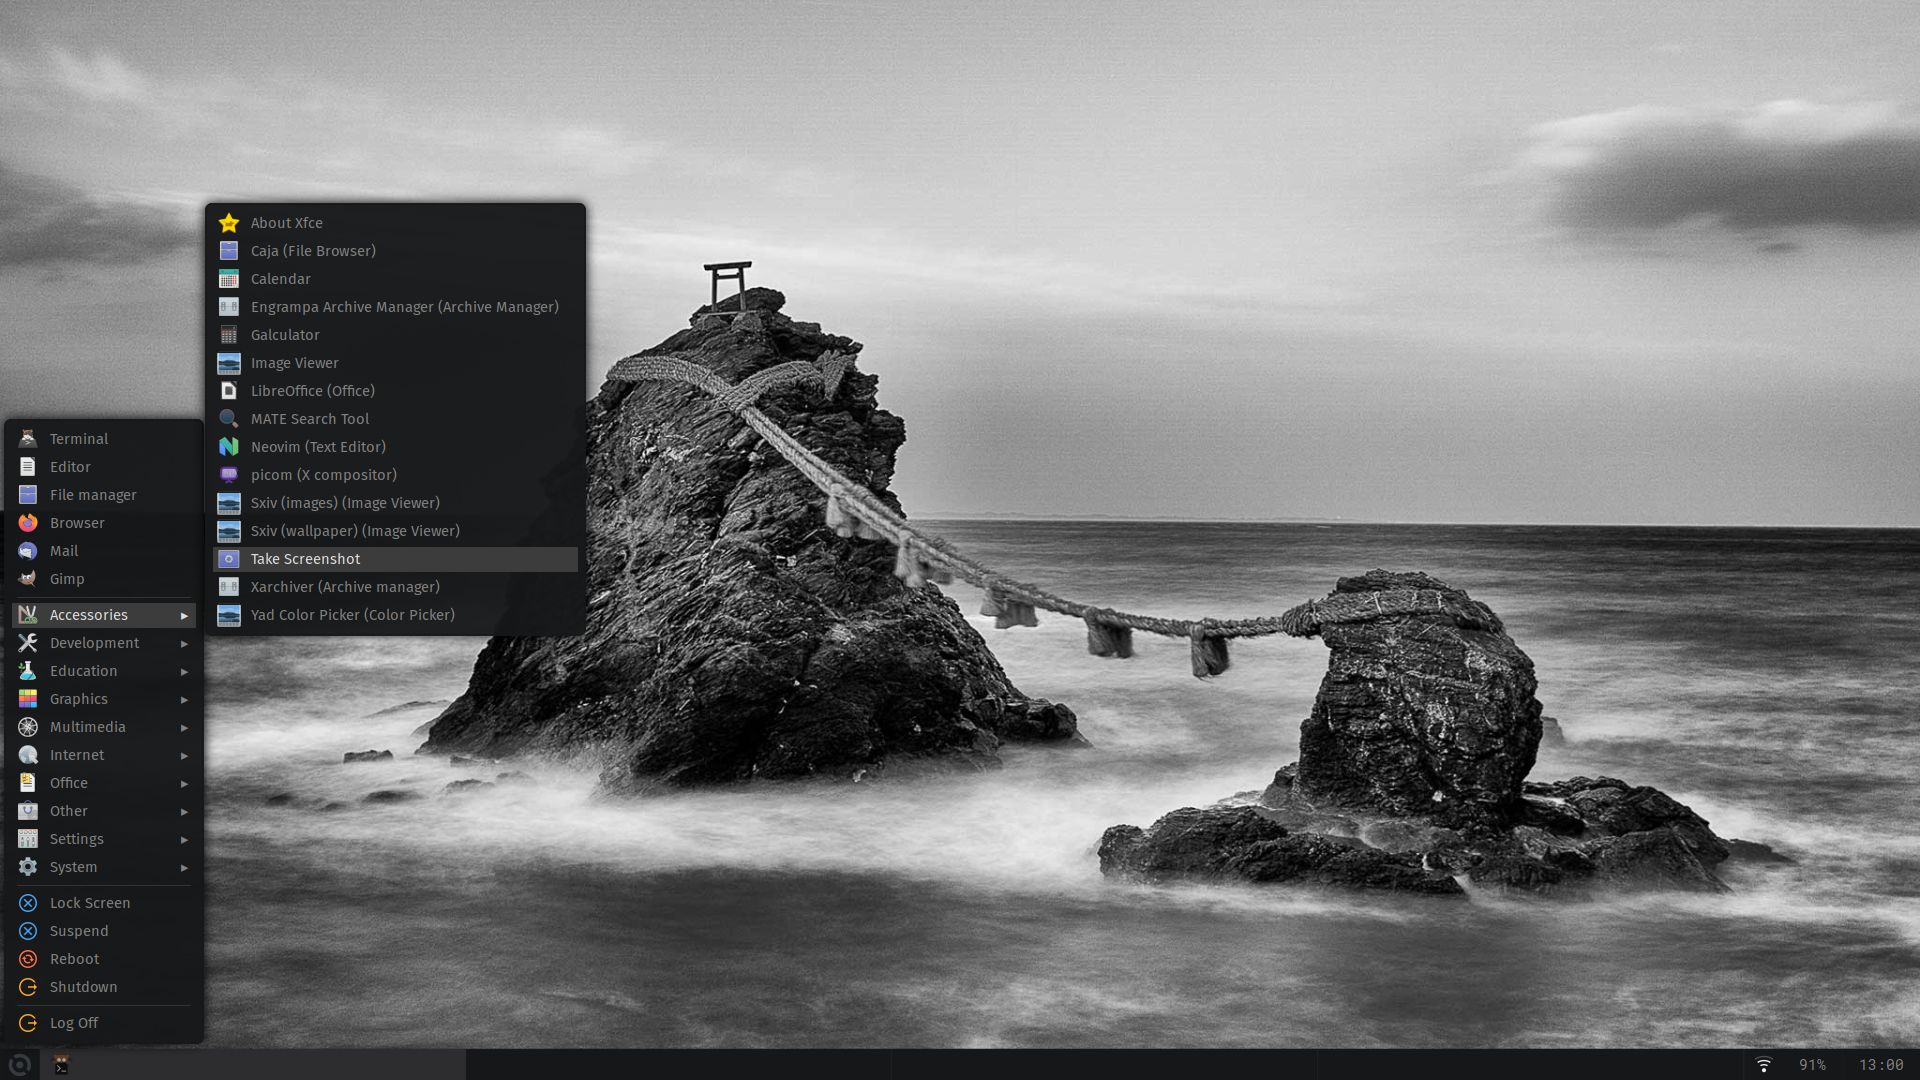Click the Take Screenshot camera icon
Screen dimensions: 1920x1080
click(x=229, y=559)
